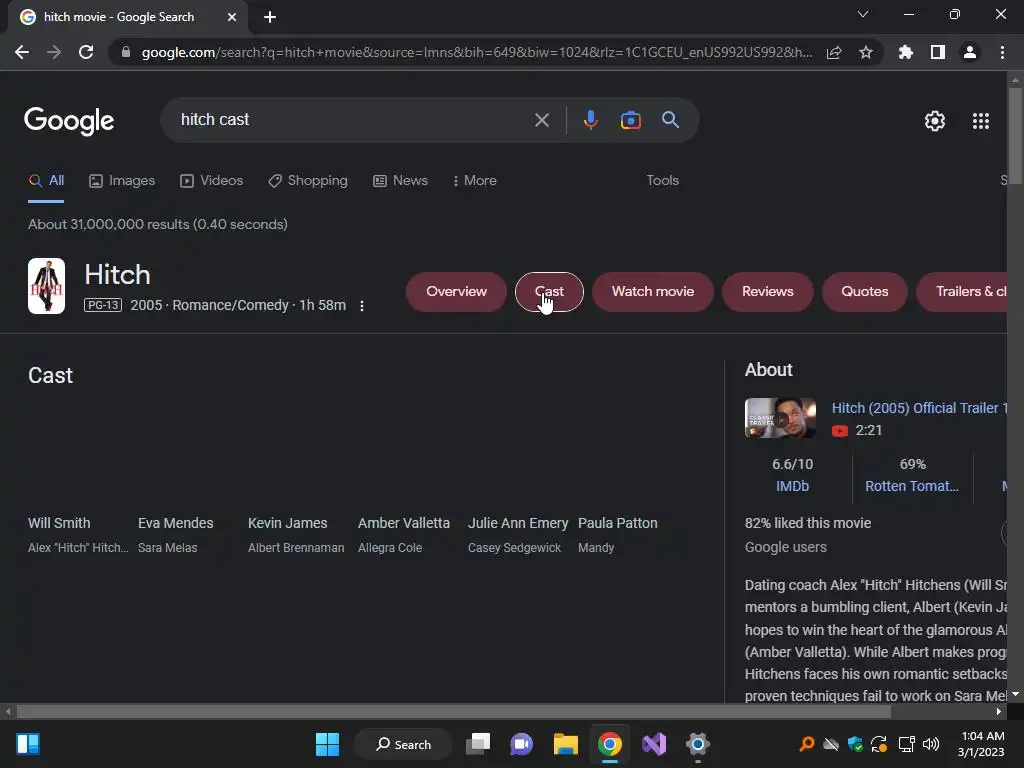The image size is (1024, 768).
Task: Click the browser forward arrow
Action: coord(54,52)
